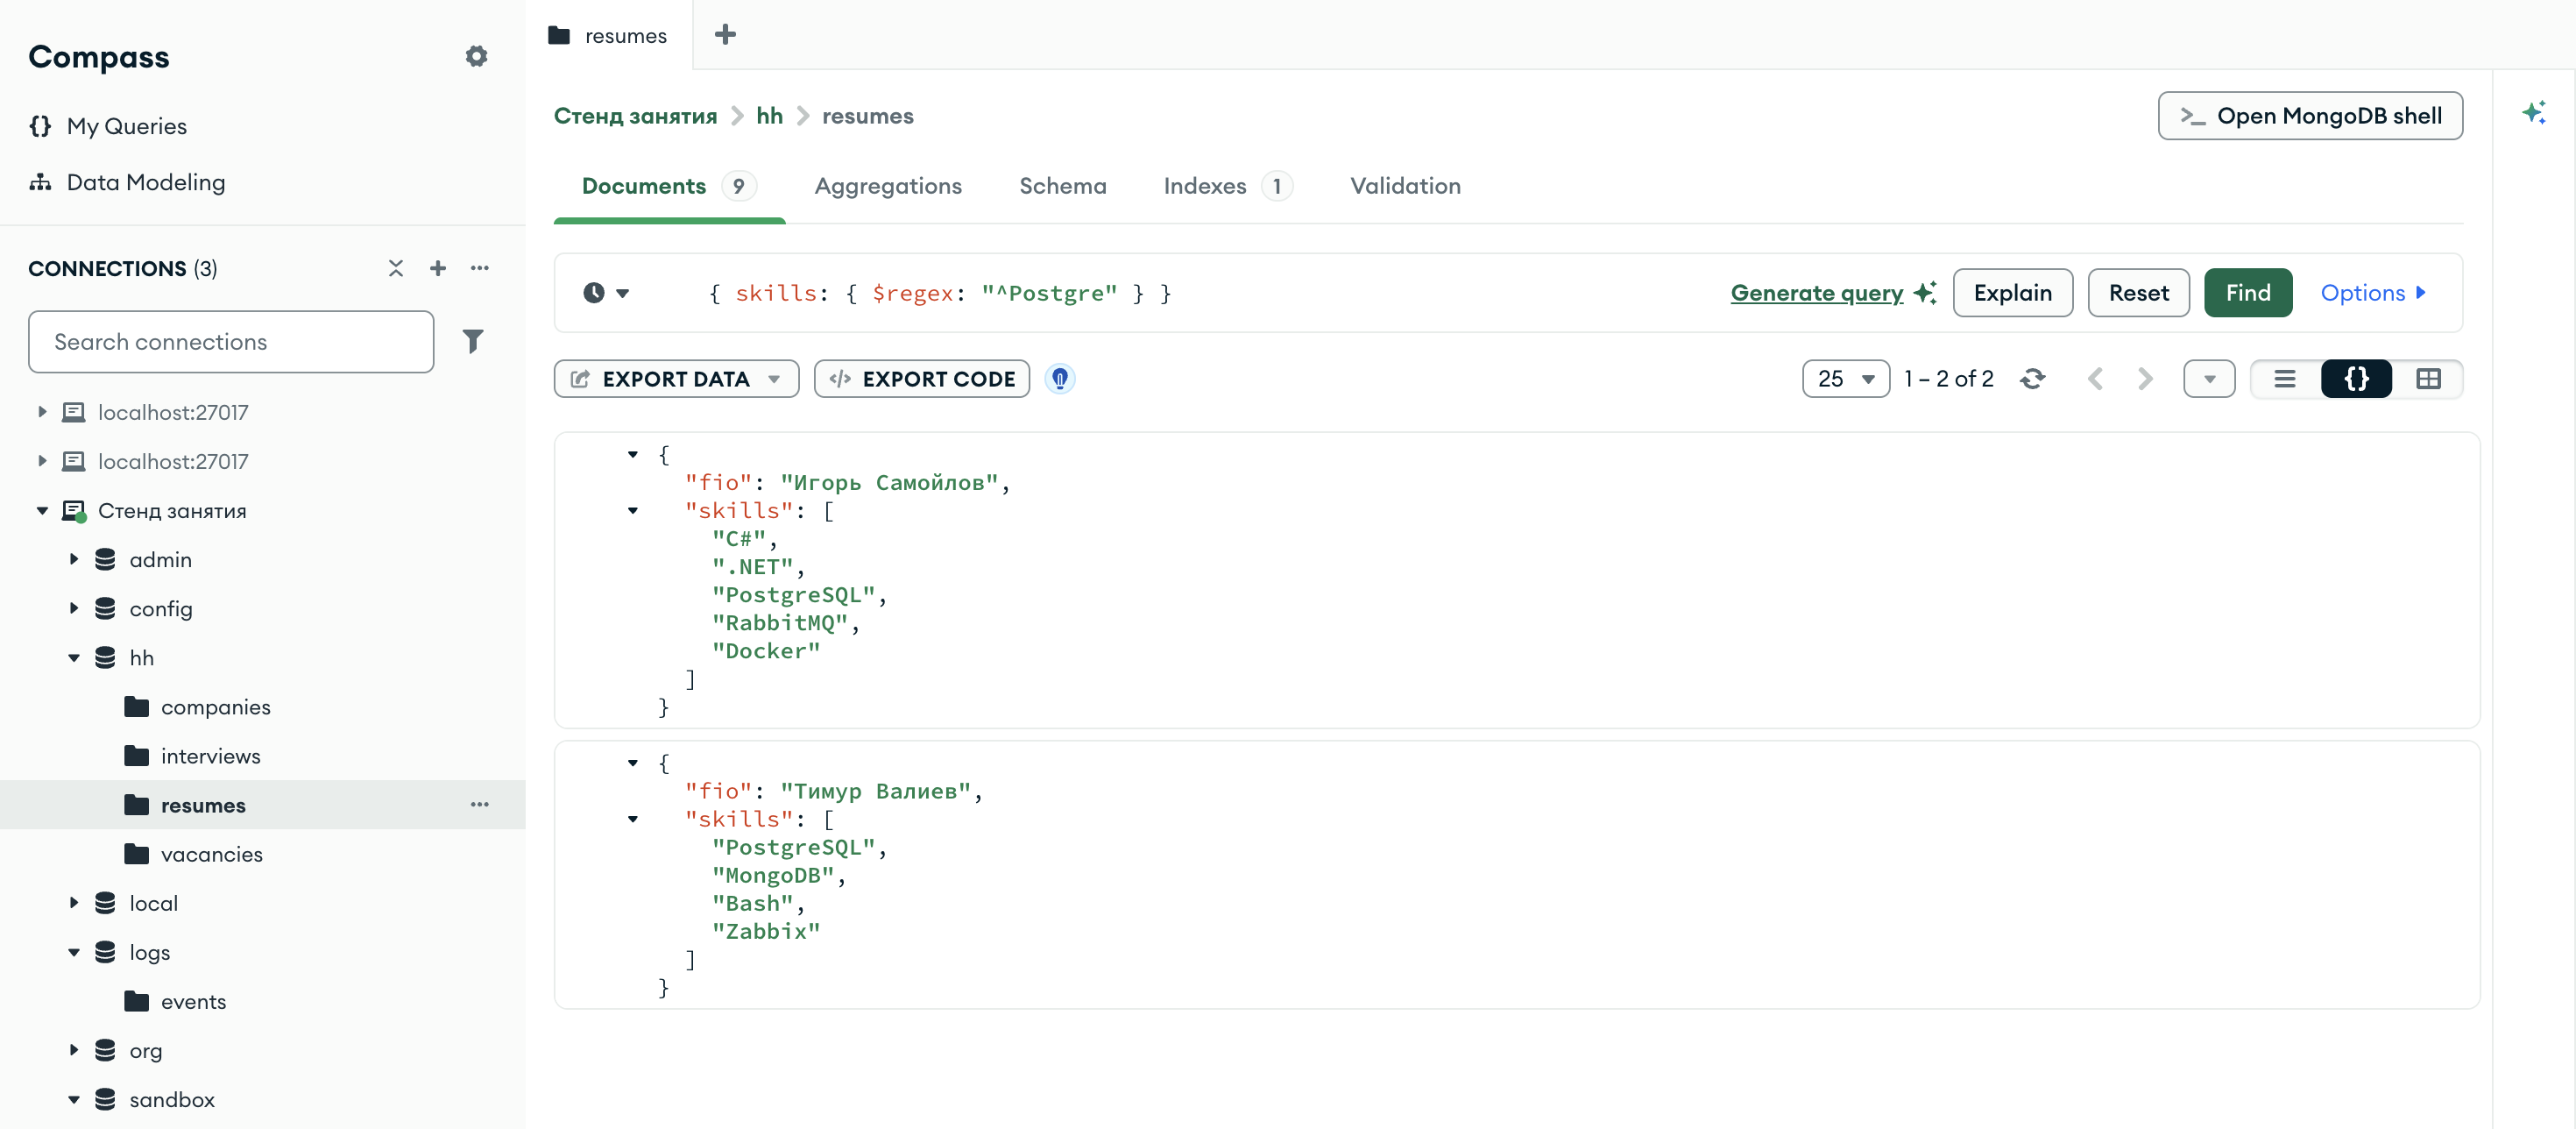Click Export Code button
The height and width of the screenshot is (1129, 2576).
pos(922,379)
